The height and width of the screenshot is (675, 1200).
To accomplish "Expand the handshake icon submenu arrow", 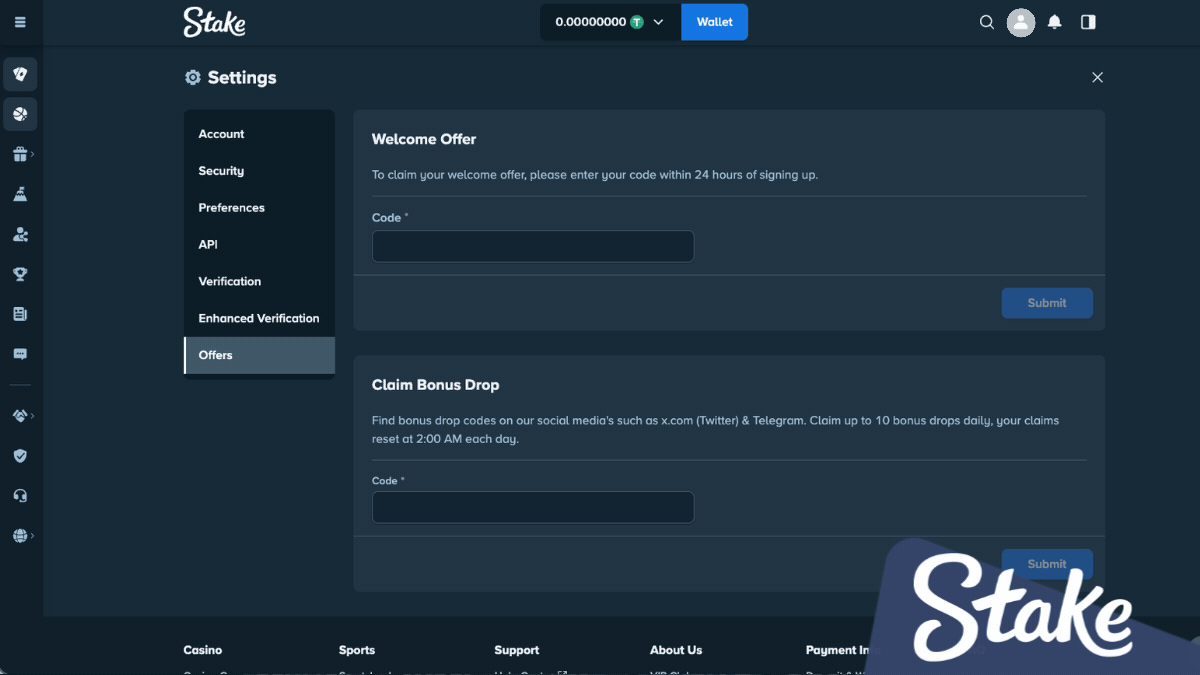I will [x=33, y=415].
